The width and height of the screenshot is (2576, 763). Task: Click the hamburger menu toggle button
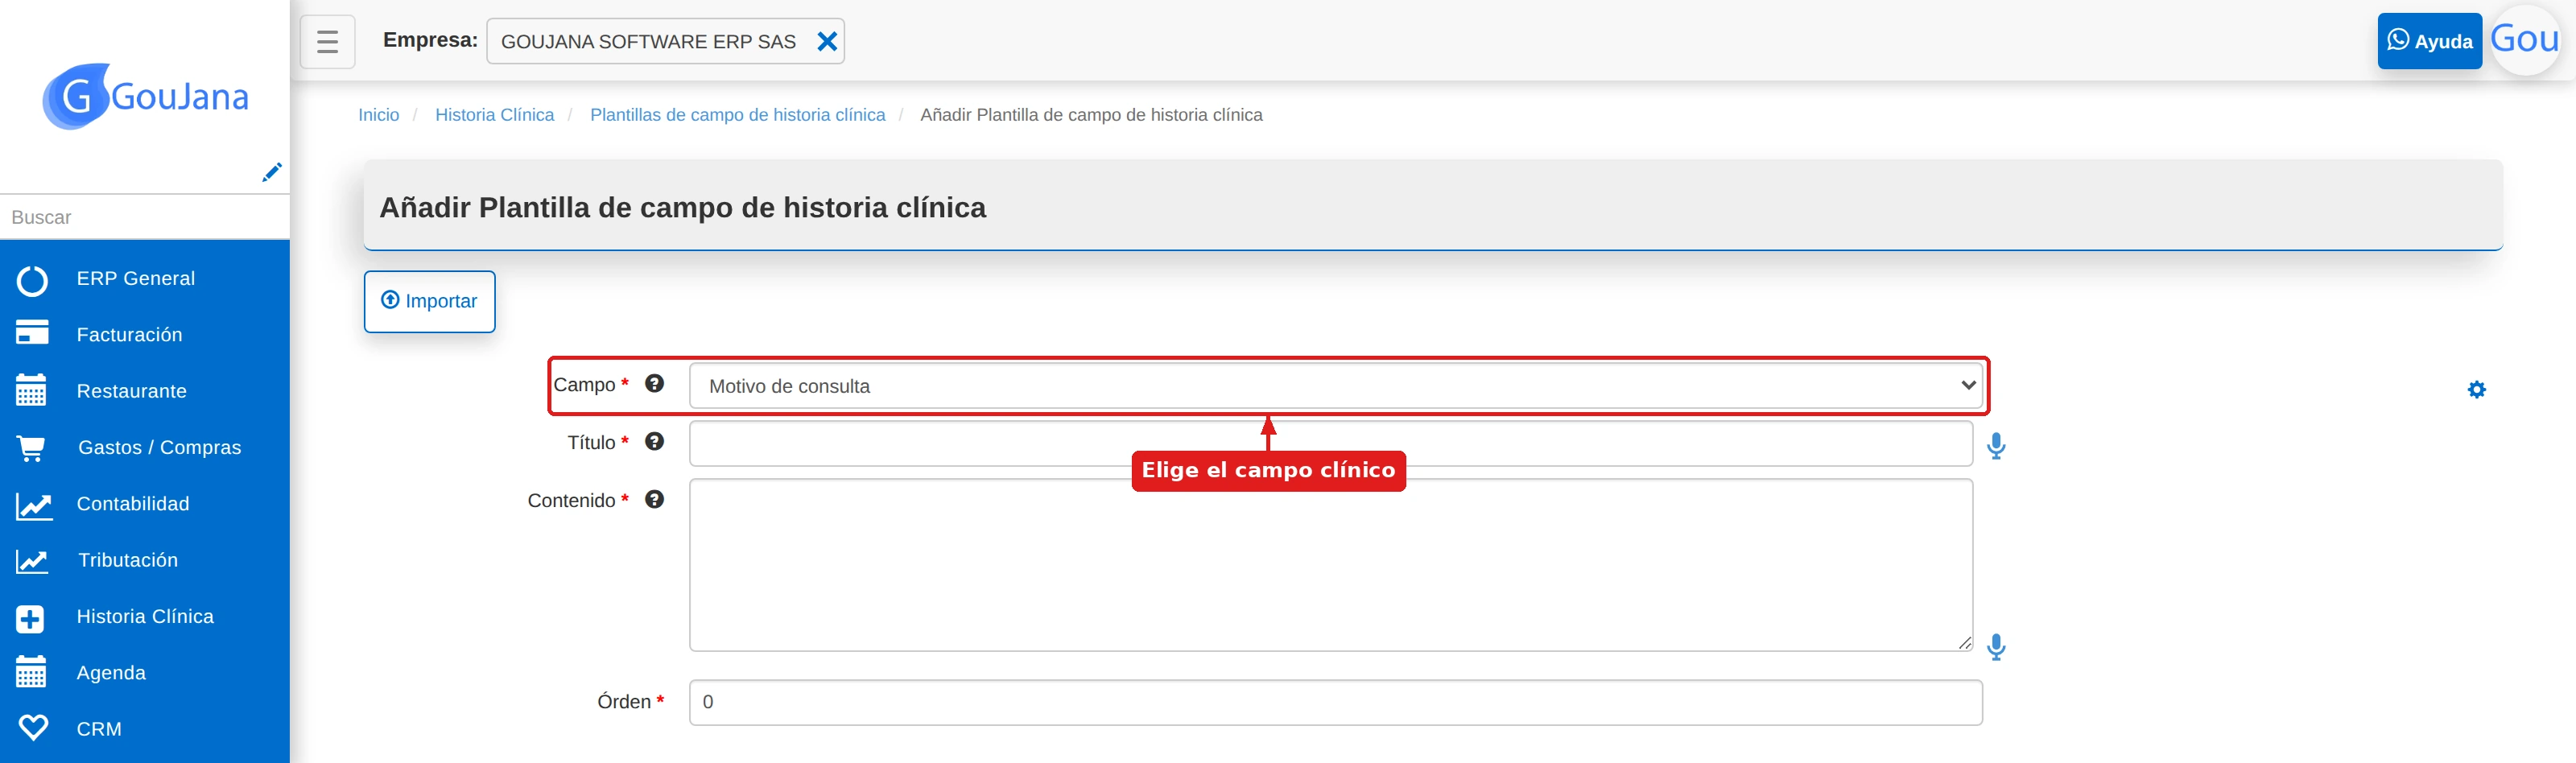(x=327, y=41)
